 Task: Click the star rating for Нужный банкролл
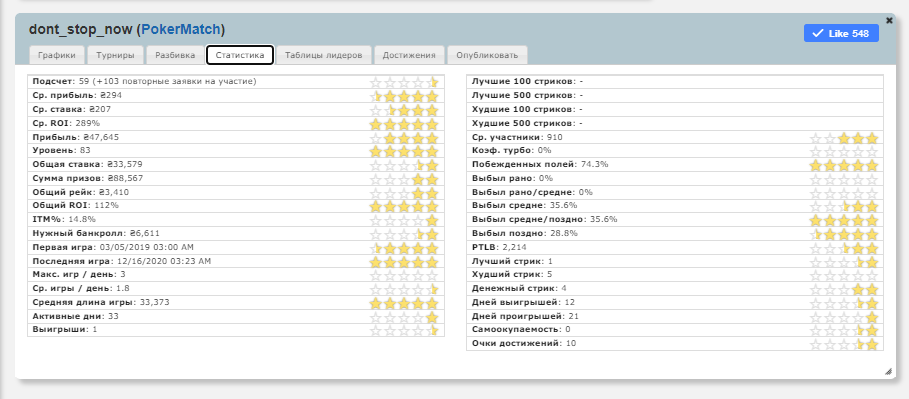[x=404, y=234]
